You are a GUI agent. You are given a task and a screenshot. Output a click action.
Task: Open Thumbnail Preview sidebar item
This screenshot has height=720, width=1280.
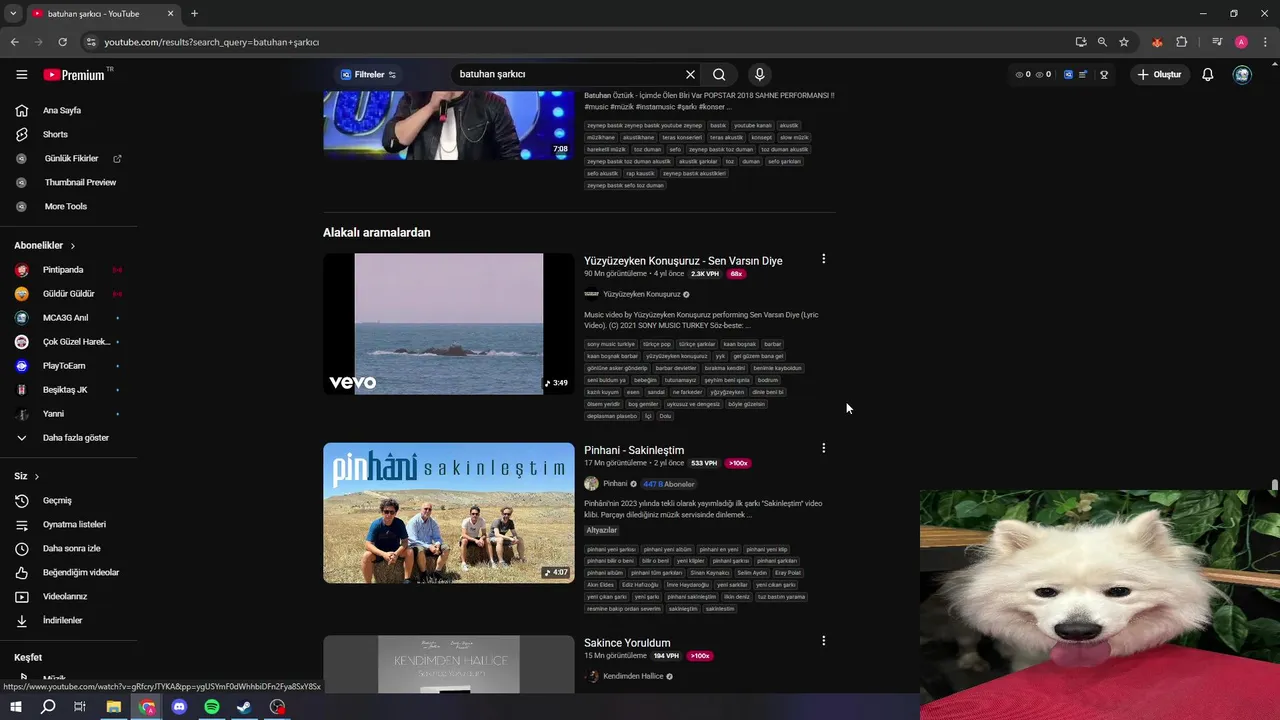(68, 182)
